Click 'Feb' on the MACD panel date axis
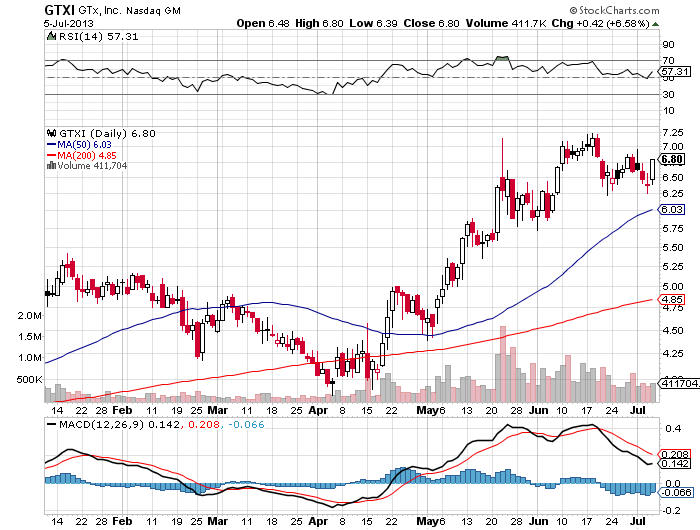This screenshot has height=530, width=700. (x=122, y=521)
